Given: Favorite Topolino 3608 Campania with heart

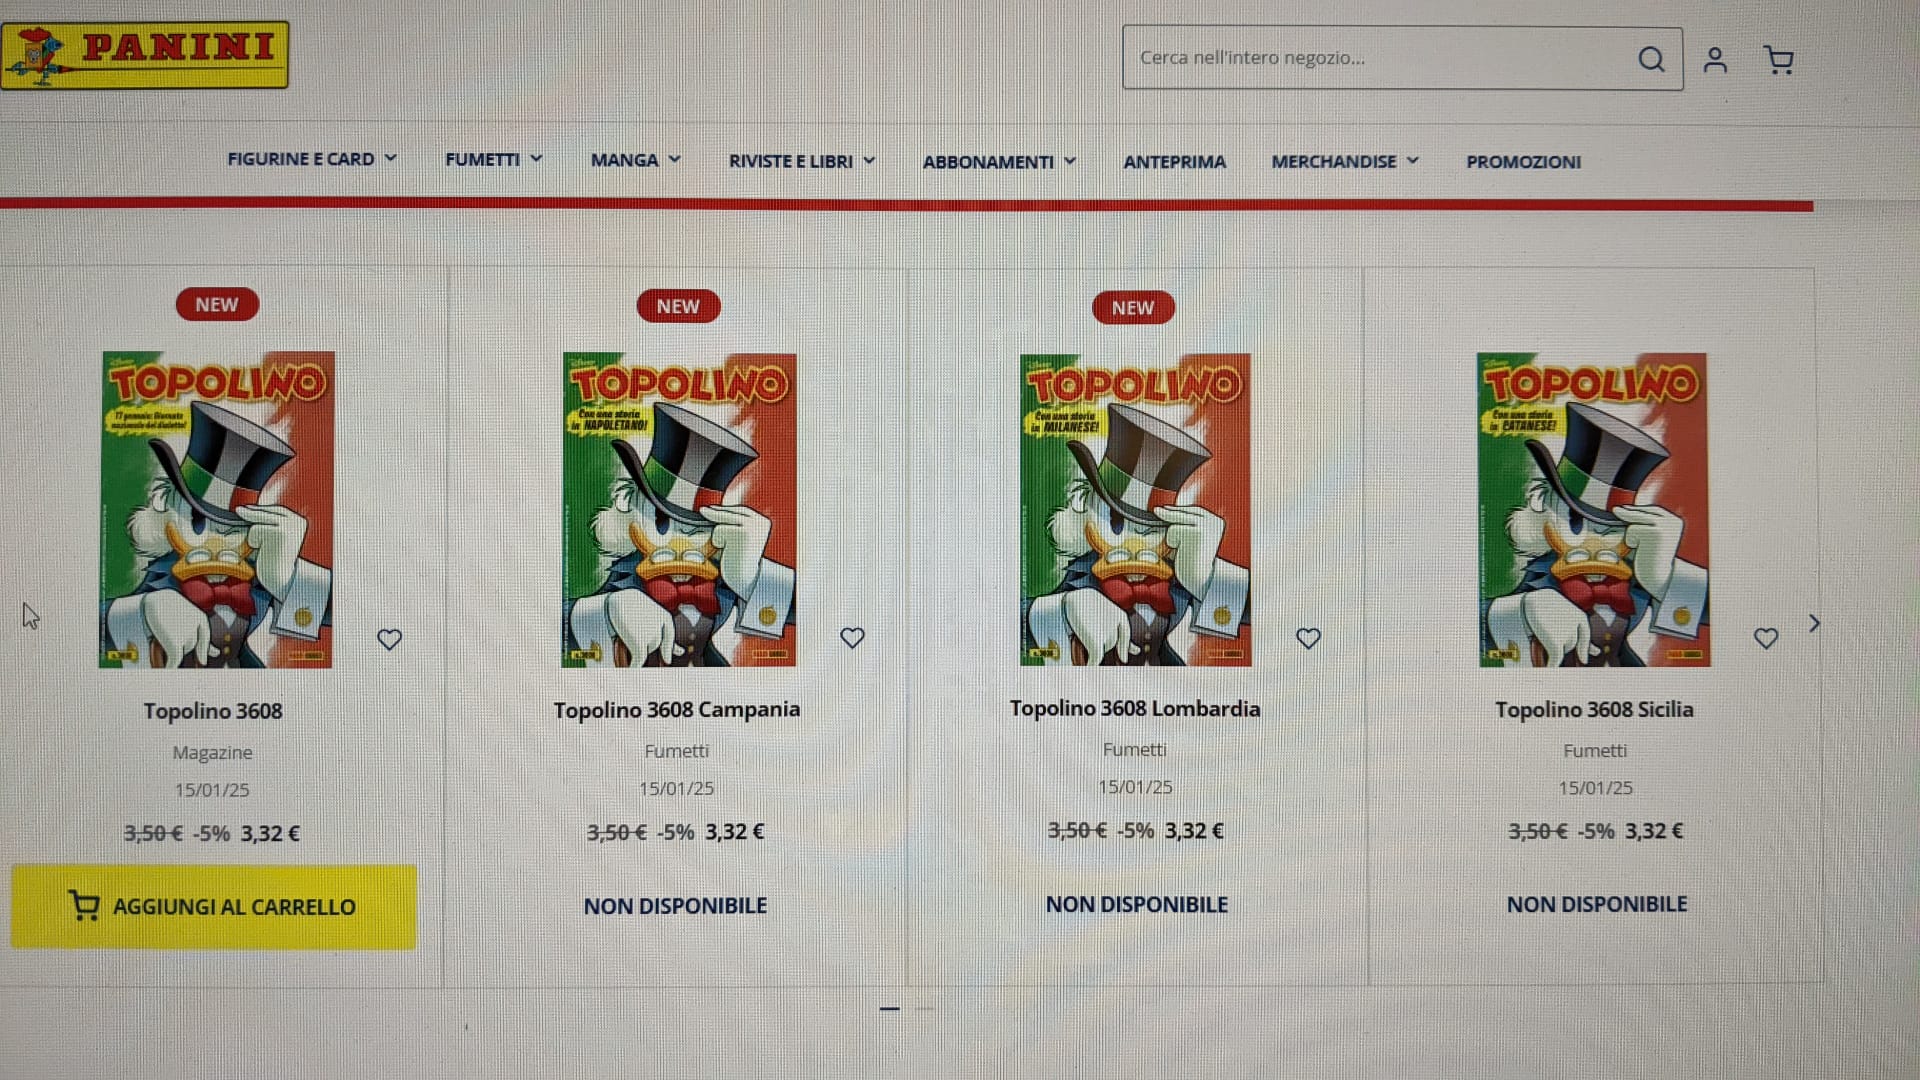Looking at the screenshot, I should (852, 638).
